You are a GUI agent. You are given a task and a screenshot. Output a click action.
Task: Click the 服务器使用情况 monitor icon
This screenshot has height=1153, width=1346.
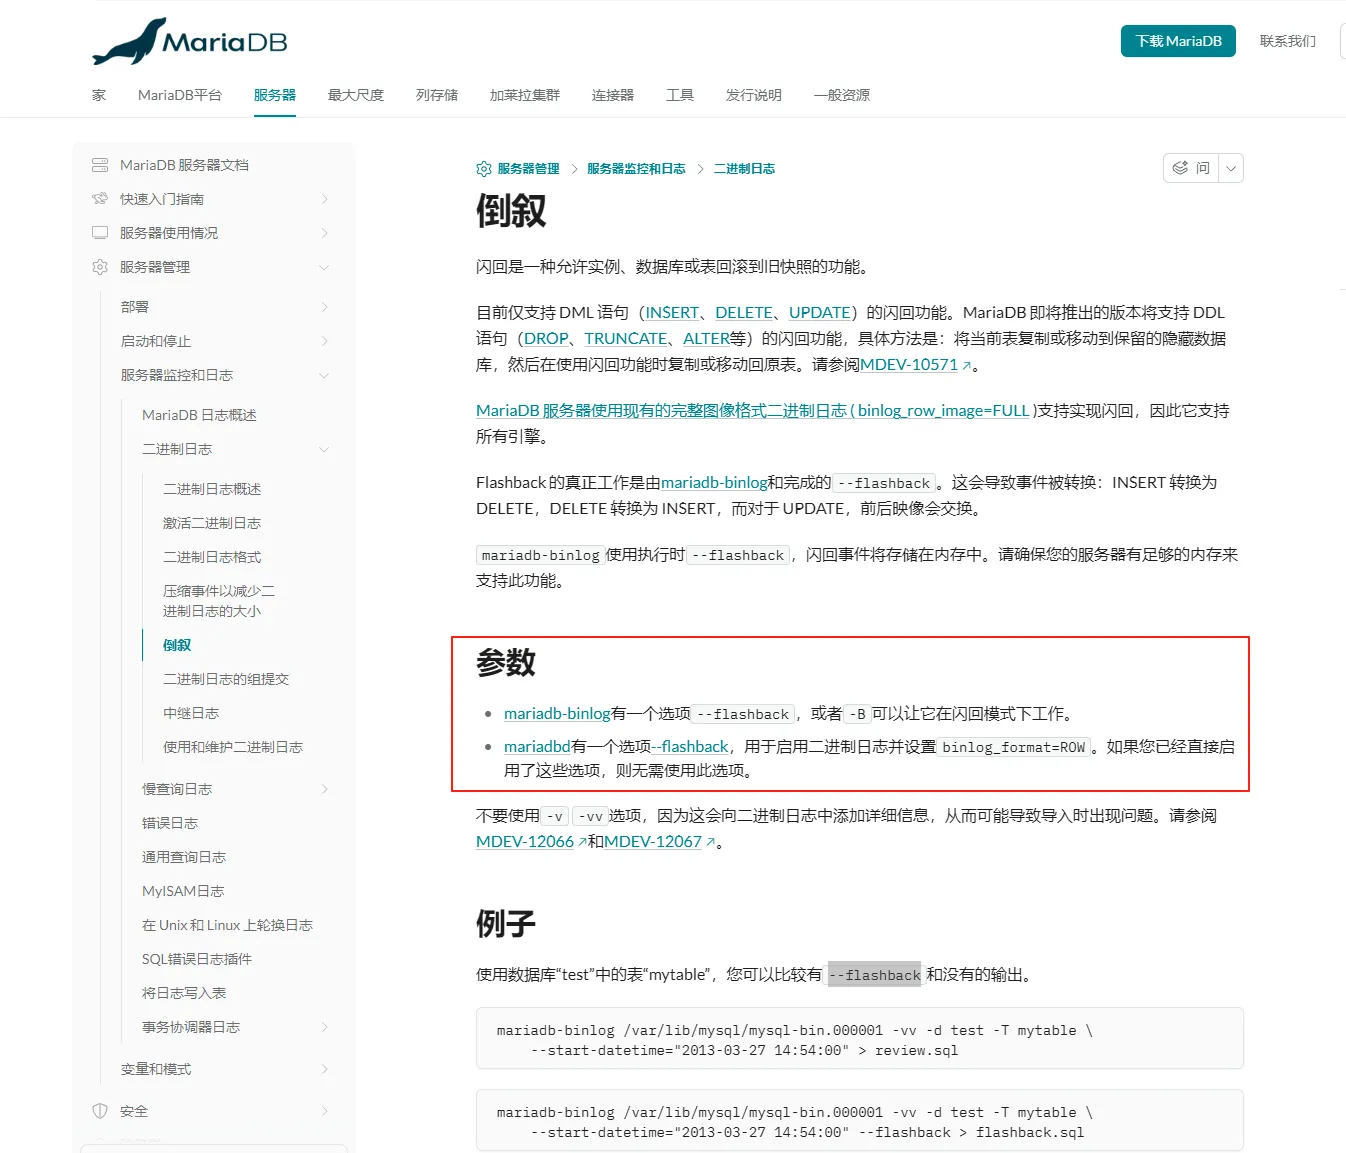click(x=100, y=233)
